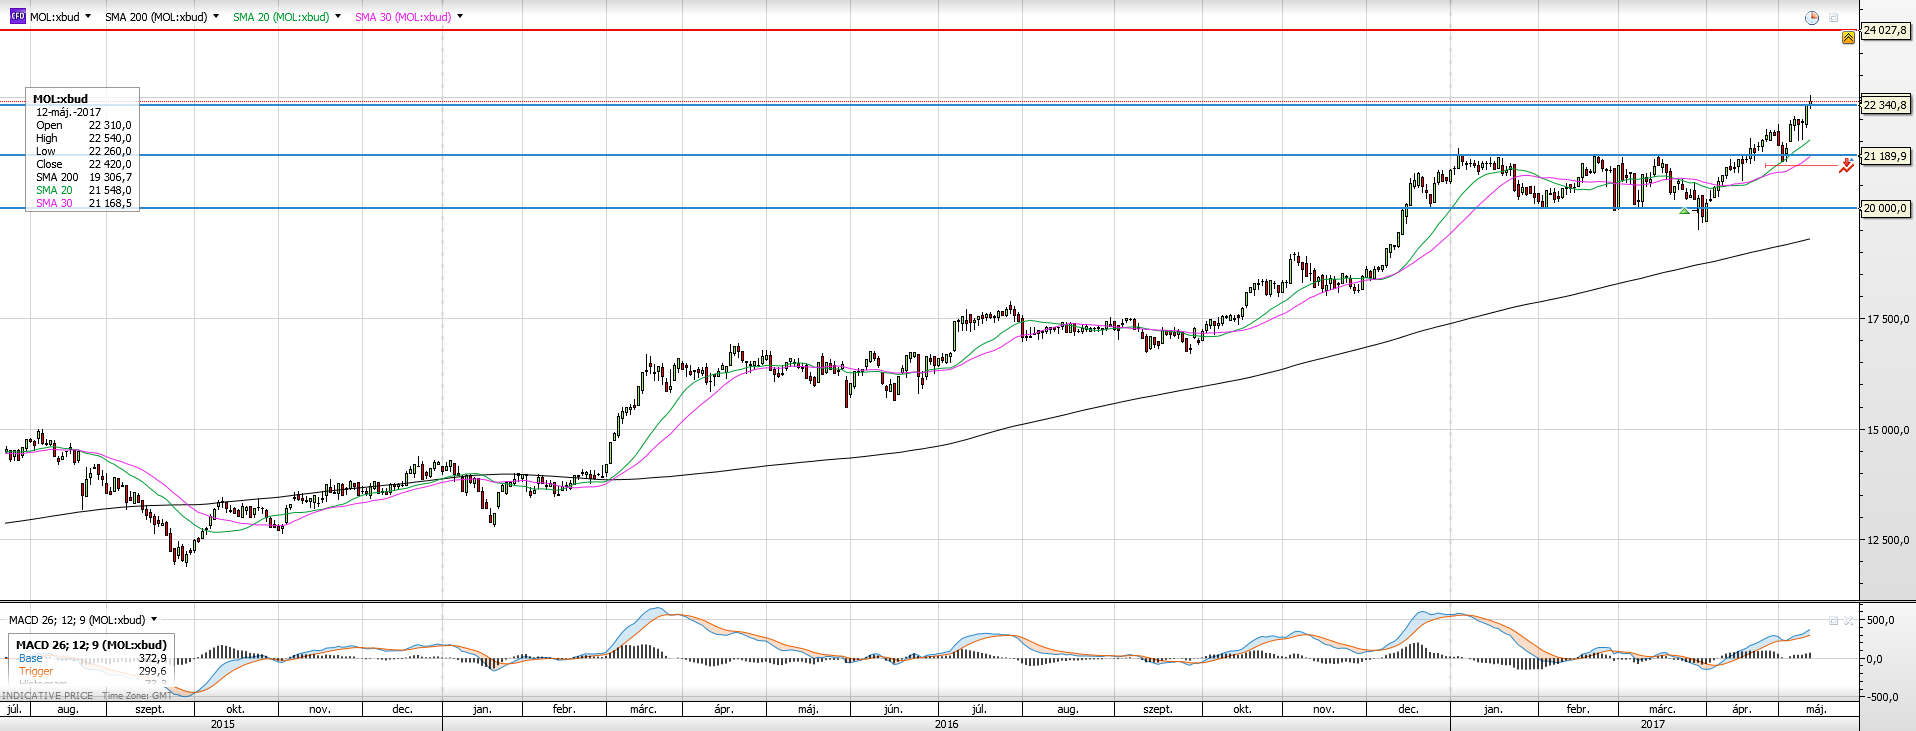Click the 2016 year label on time axis
Screen dimensions: 1916x731
click(946, 724)
